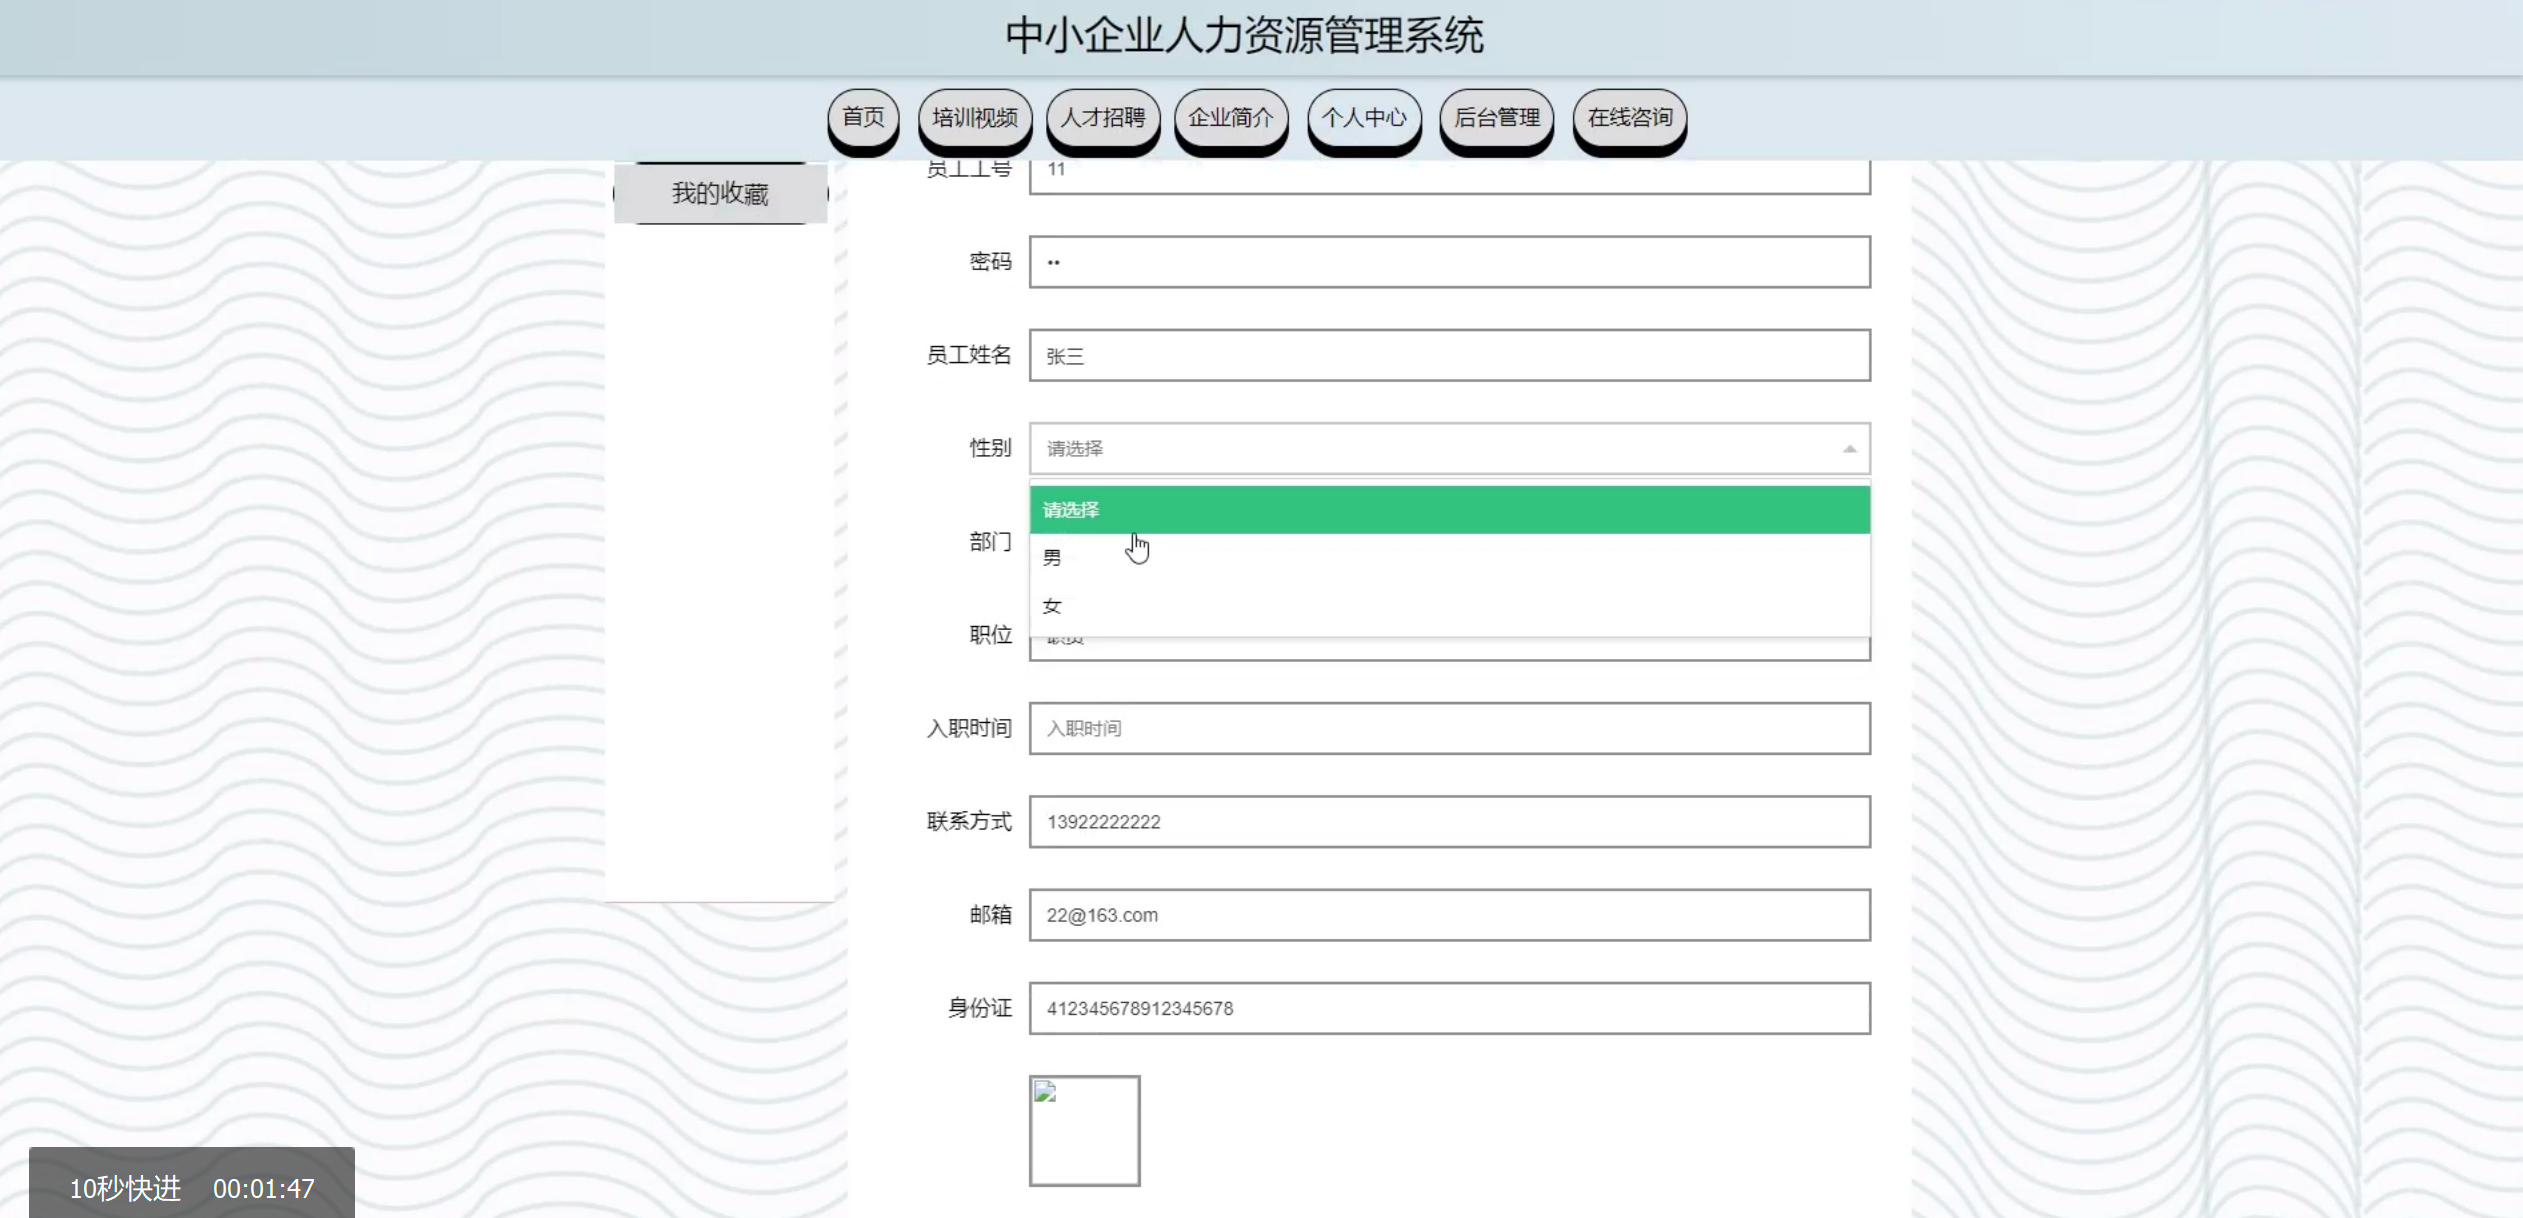Select 女 from gender dropdown
The image size is (2523, 1218).
click(1052, 606)
